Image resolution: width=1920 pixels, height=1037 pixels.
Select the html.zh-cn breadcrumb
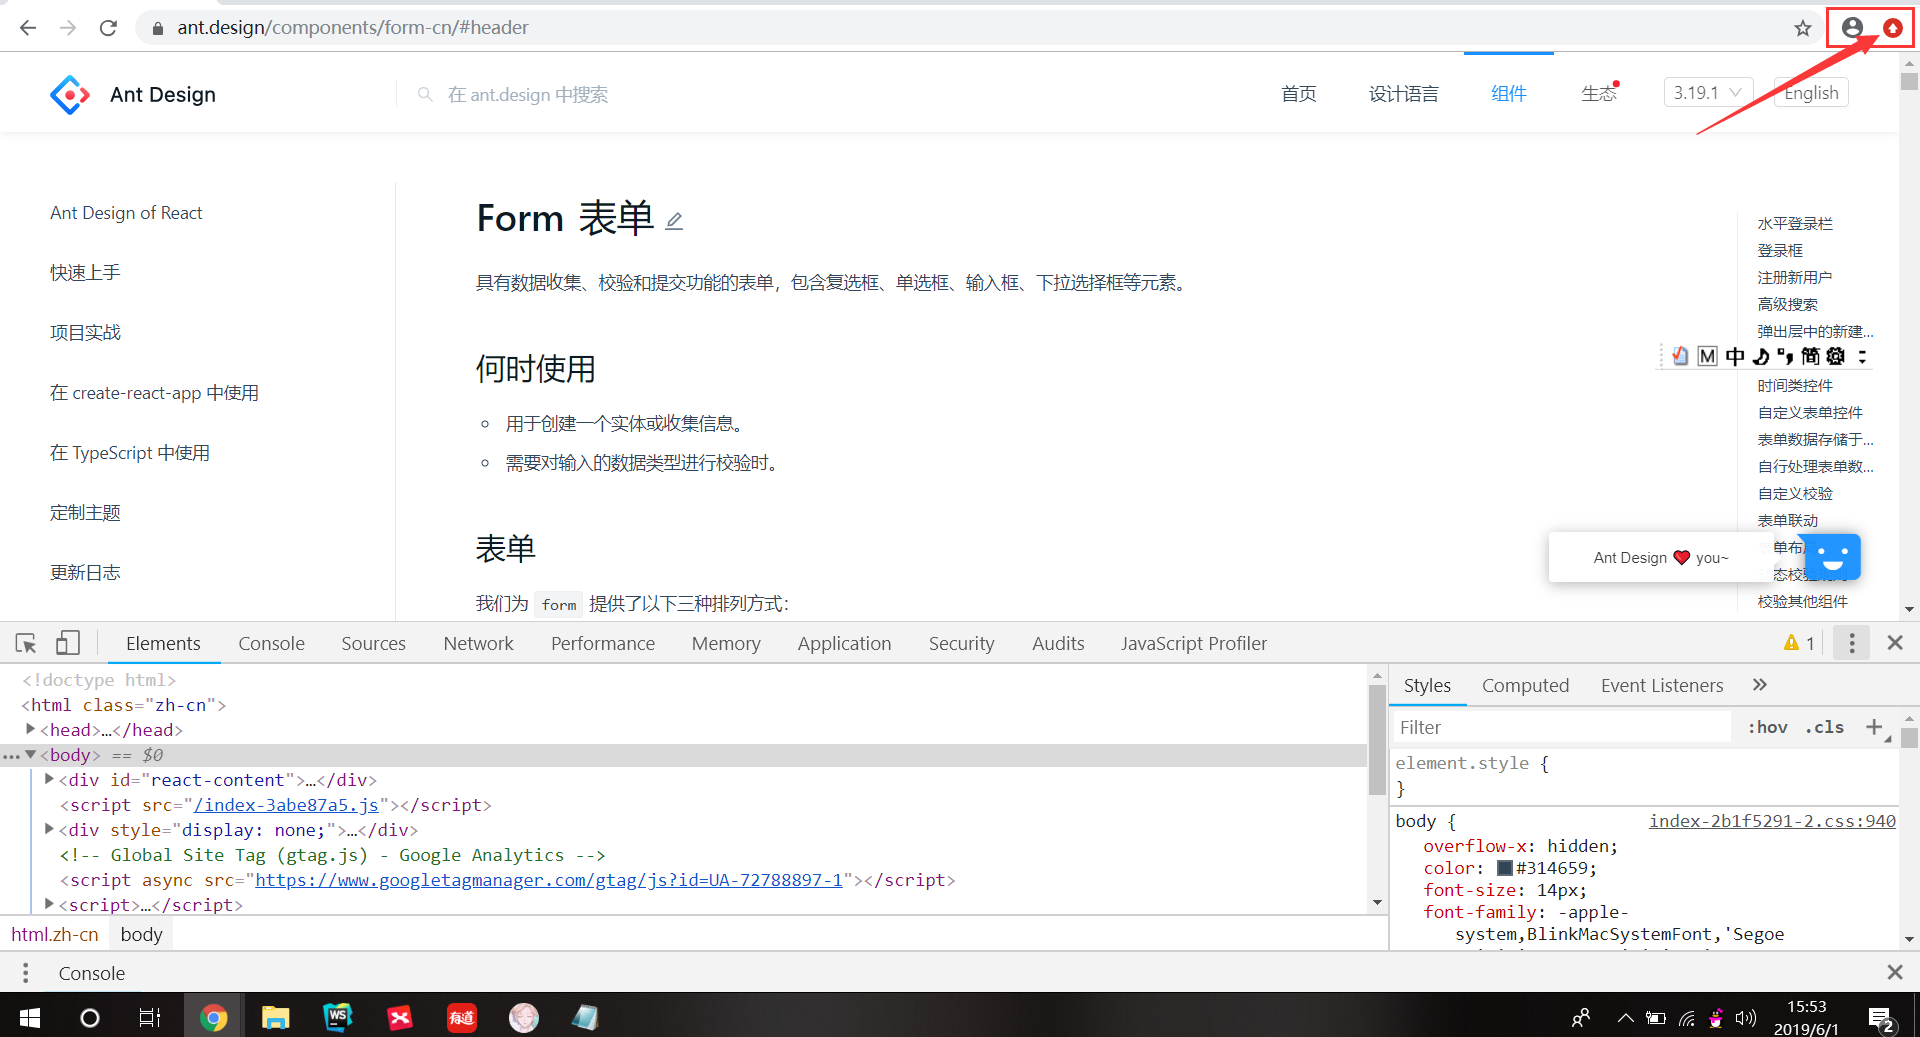(55, 934)
